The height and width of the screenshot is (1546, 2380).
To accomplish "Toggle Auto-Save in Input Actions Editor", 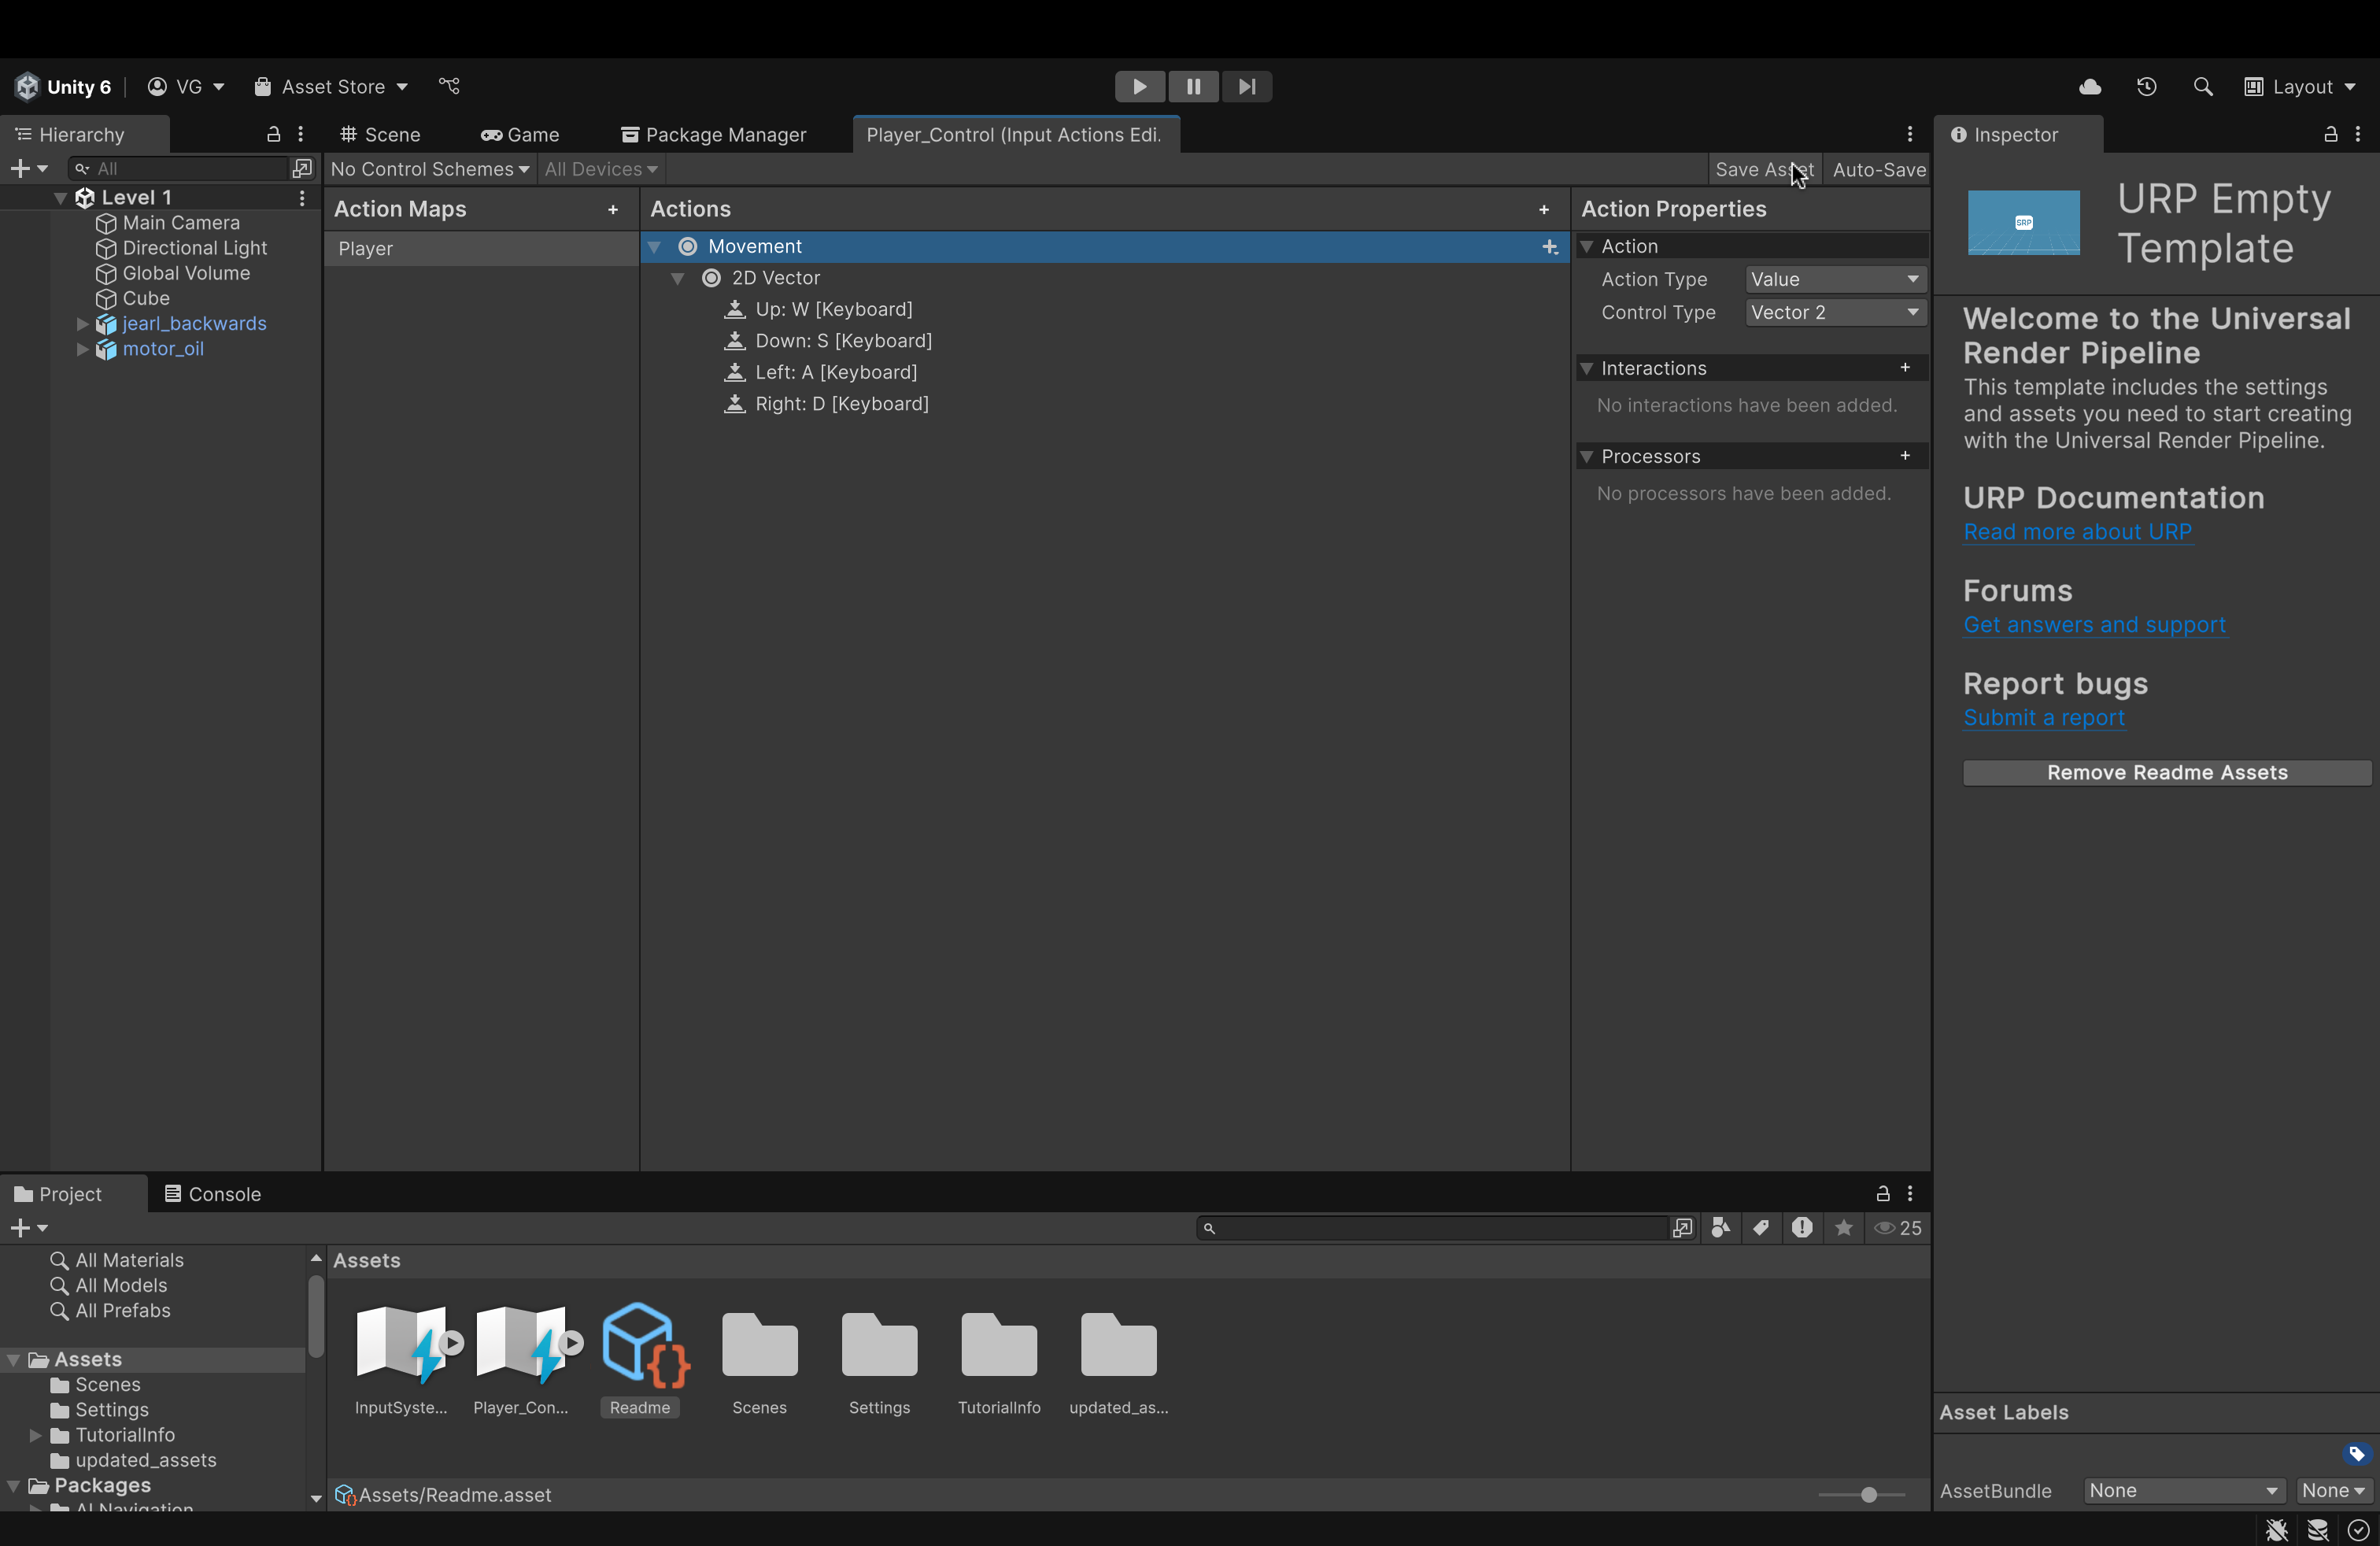I will click(x=1878, y=170).
